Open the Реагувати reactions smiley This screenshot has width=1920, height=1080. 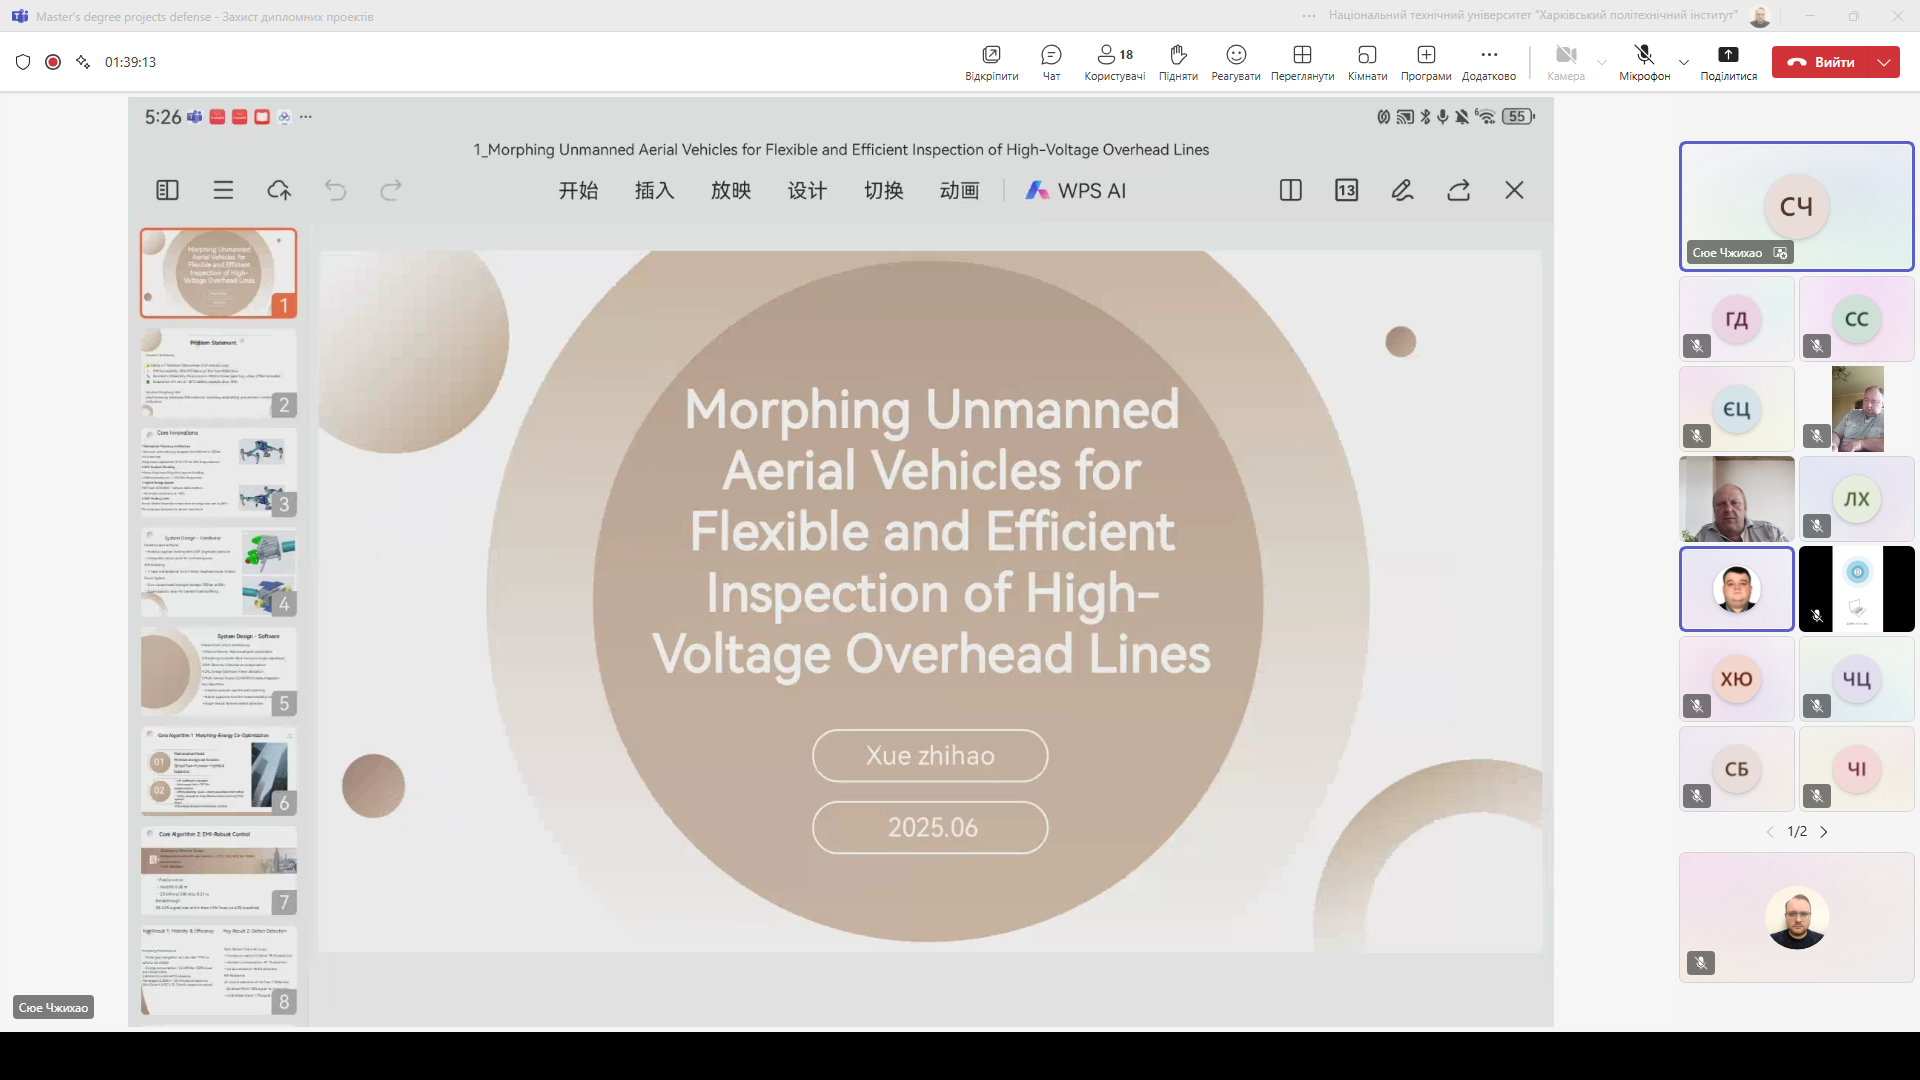tap(1236, 56)
